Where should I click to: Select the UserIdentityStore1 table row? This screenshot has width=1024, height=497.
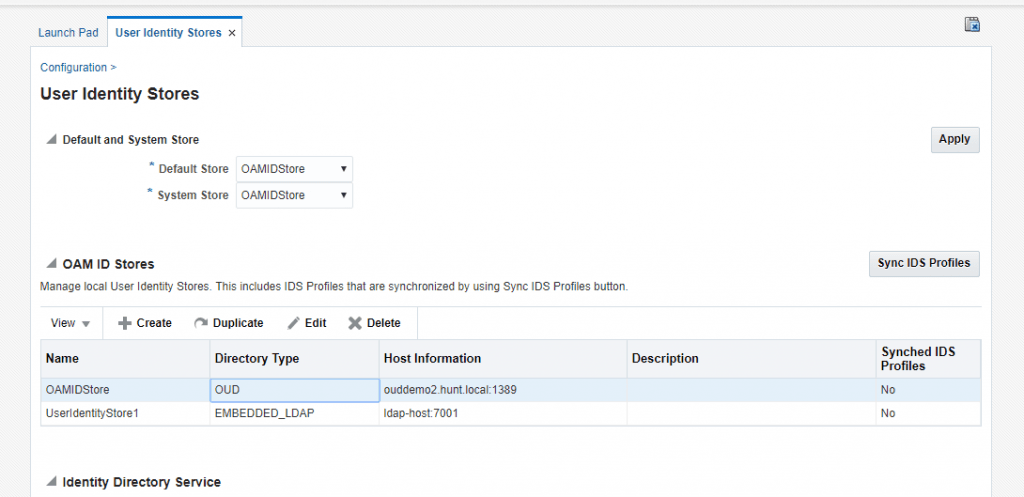click(x=92, y=413)
